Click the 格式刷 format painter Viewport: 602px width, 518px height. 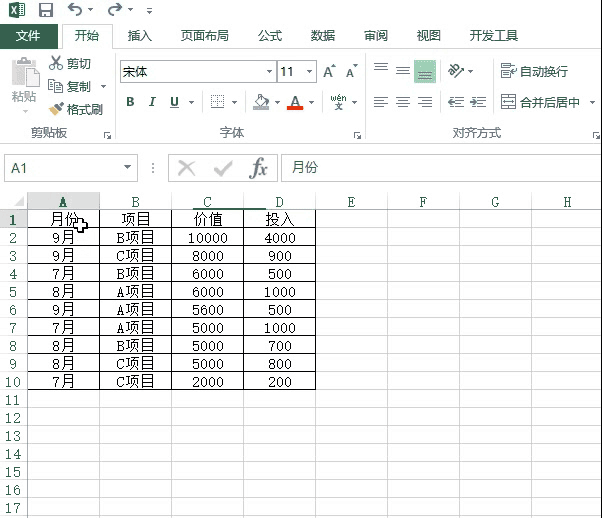(x=76, y=109)
